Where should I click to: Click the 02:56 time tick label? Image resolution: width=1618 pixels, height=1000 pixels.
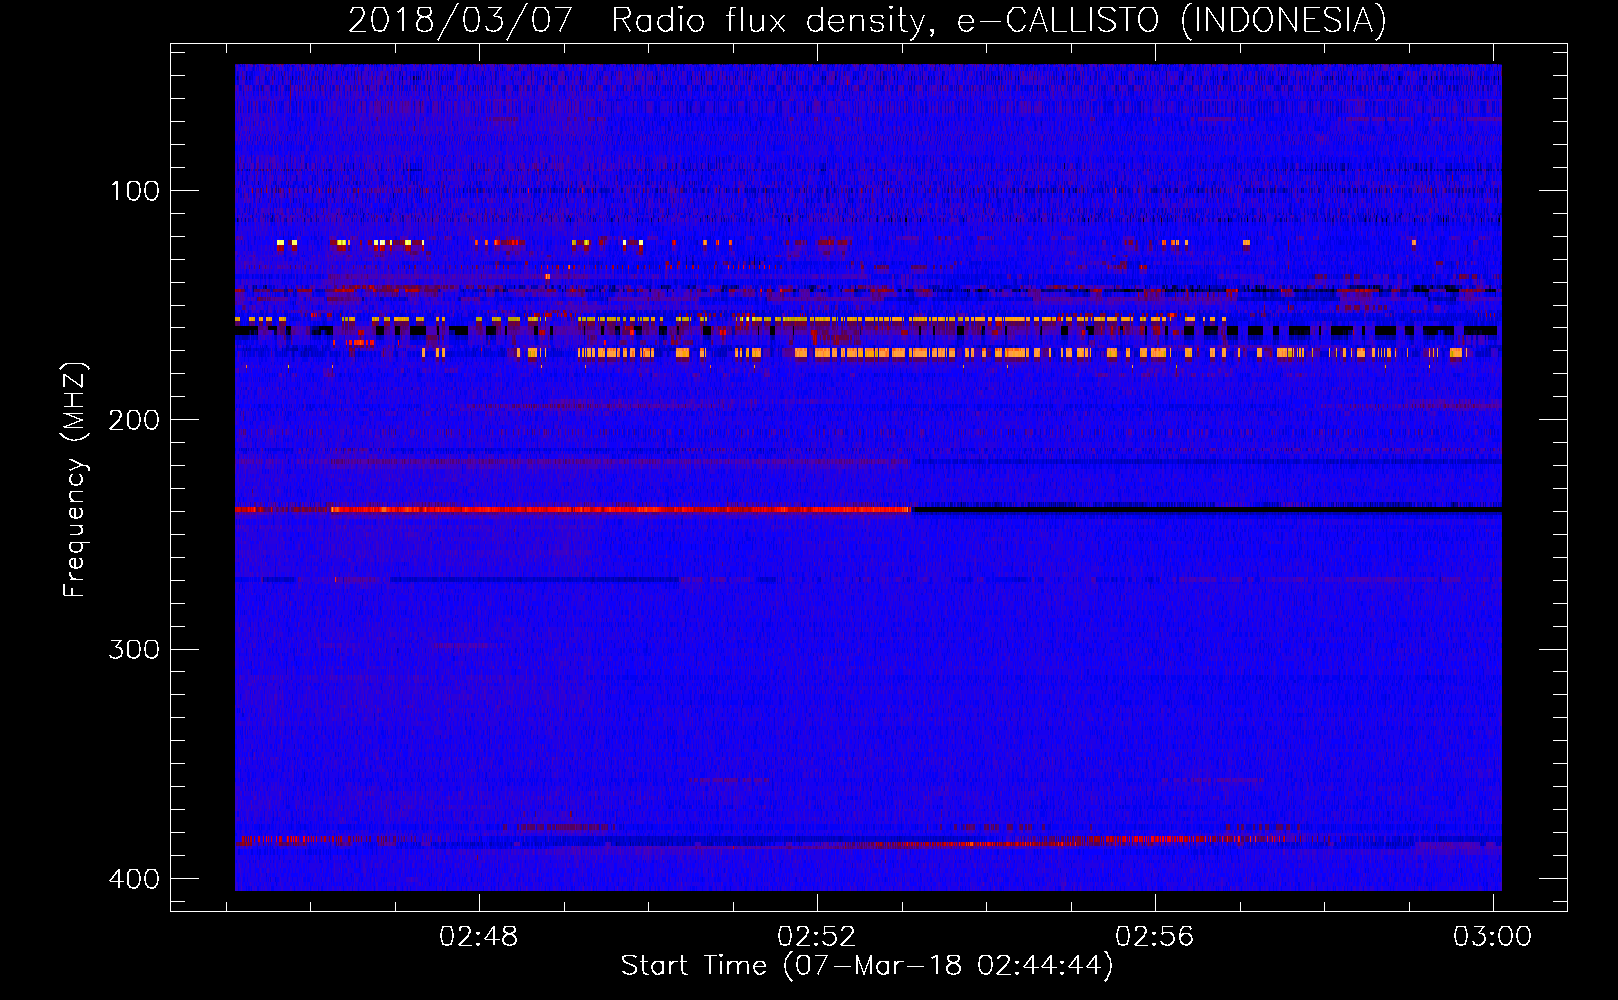1155,936
